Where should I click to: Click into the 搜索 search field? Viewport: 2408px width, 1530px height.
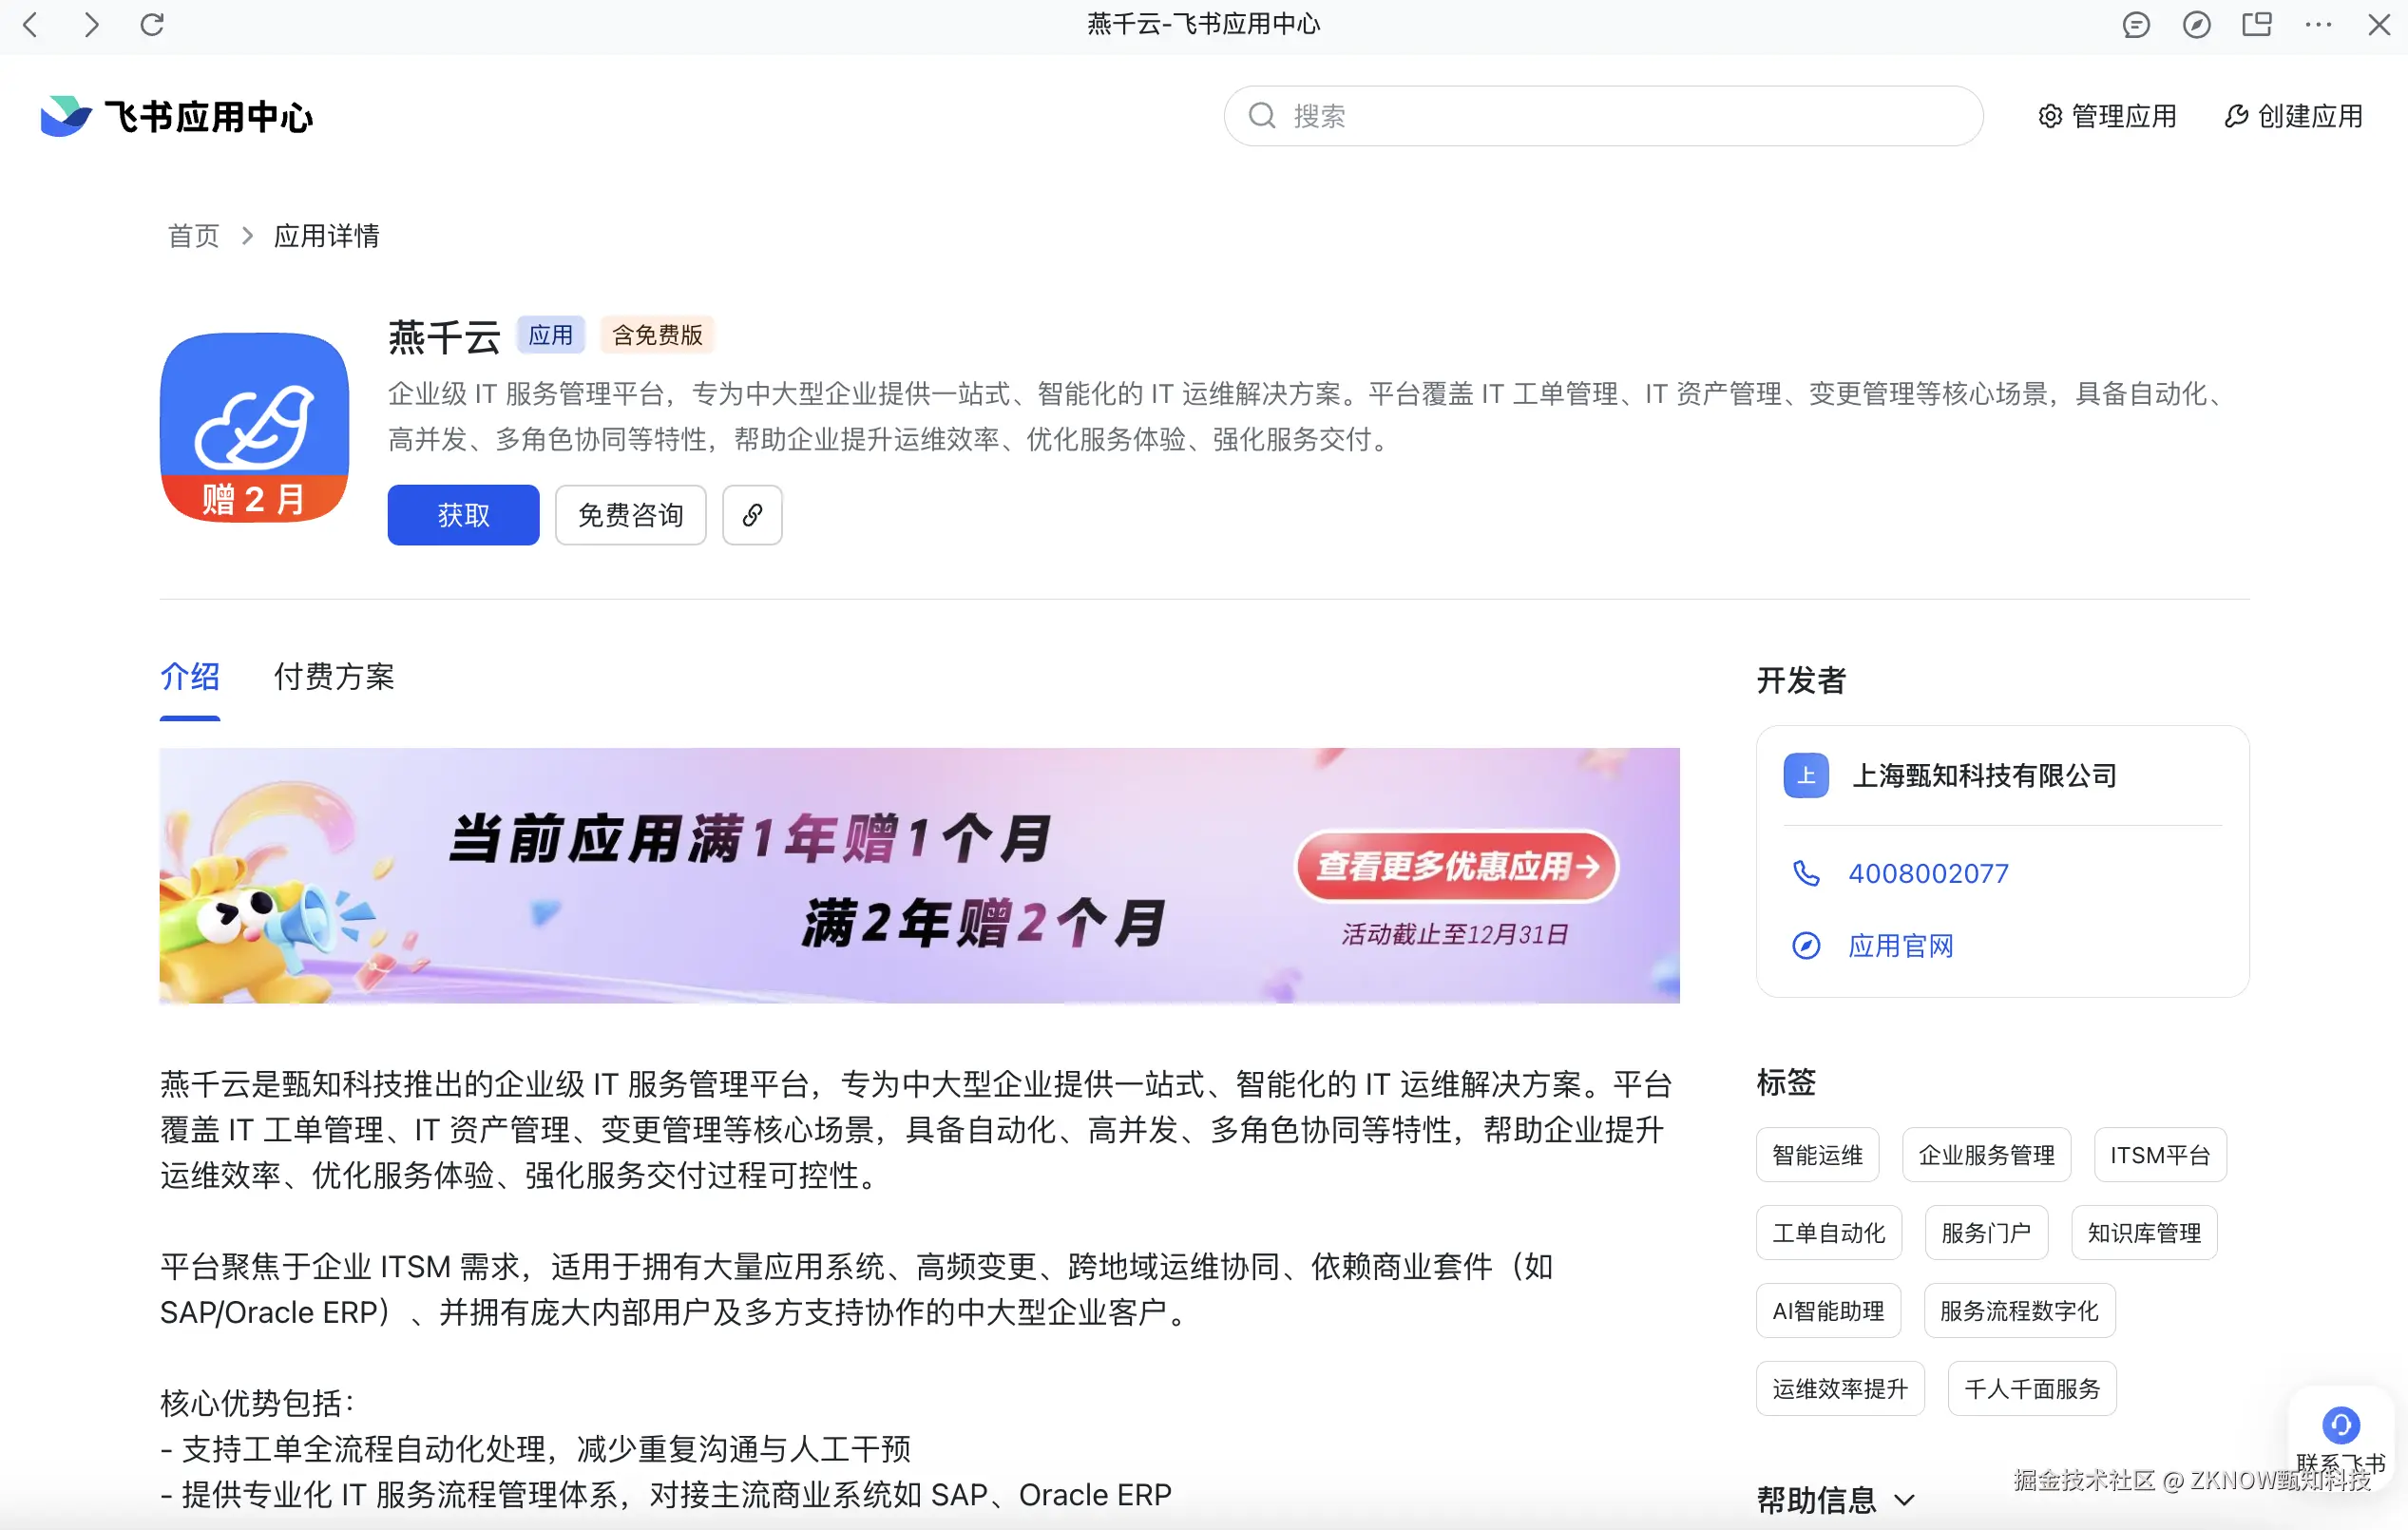click(1620, 116)
